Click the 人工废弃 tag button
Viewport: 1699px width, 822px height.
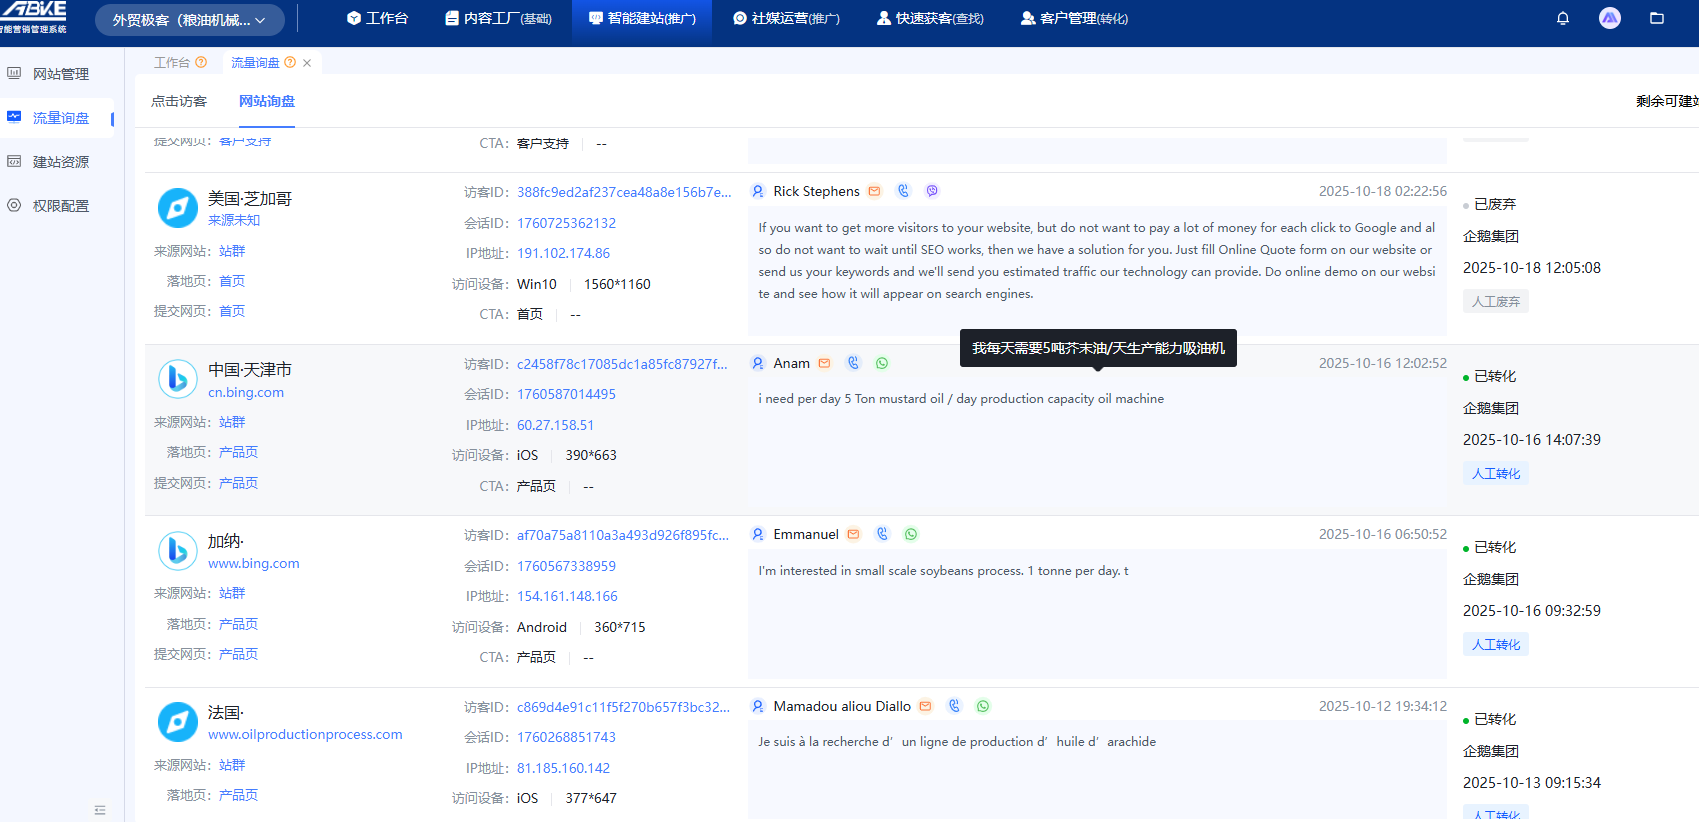point(1495,302)
